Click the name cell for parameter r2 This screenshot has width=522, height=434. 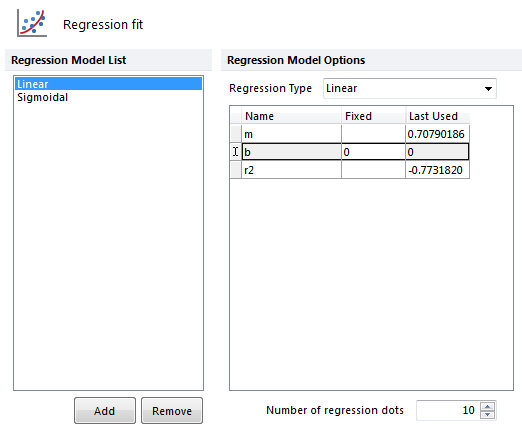291,170
